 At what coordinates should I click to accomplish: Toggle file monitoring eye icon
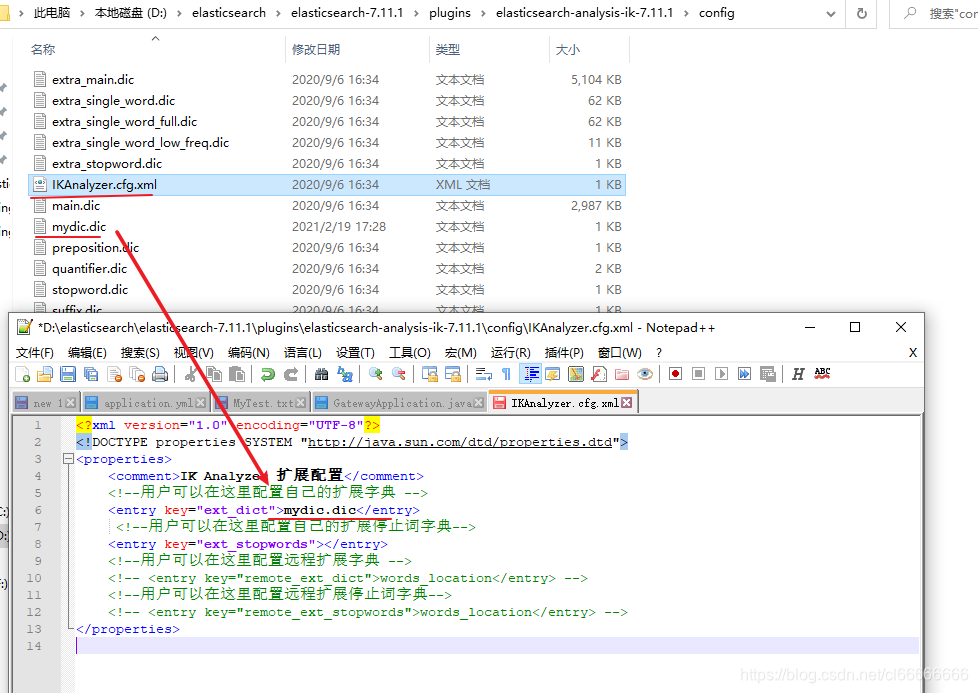pos(645,374)
